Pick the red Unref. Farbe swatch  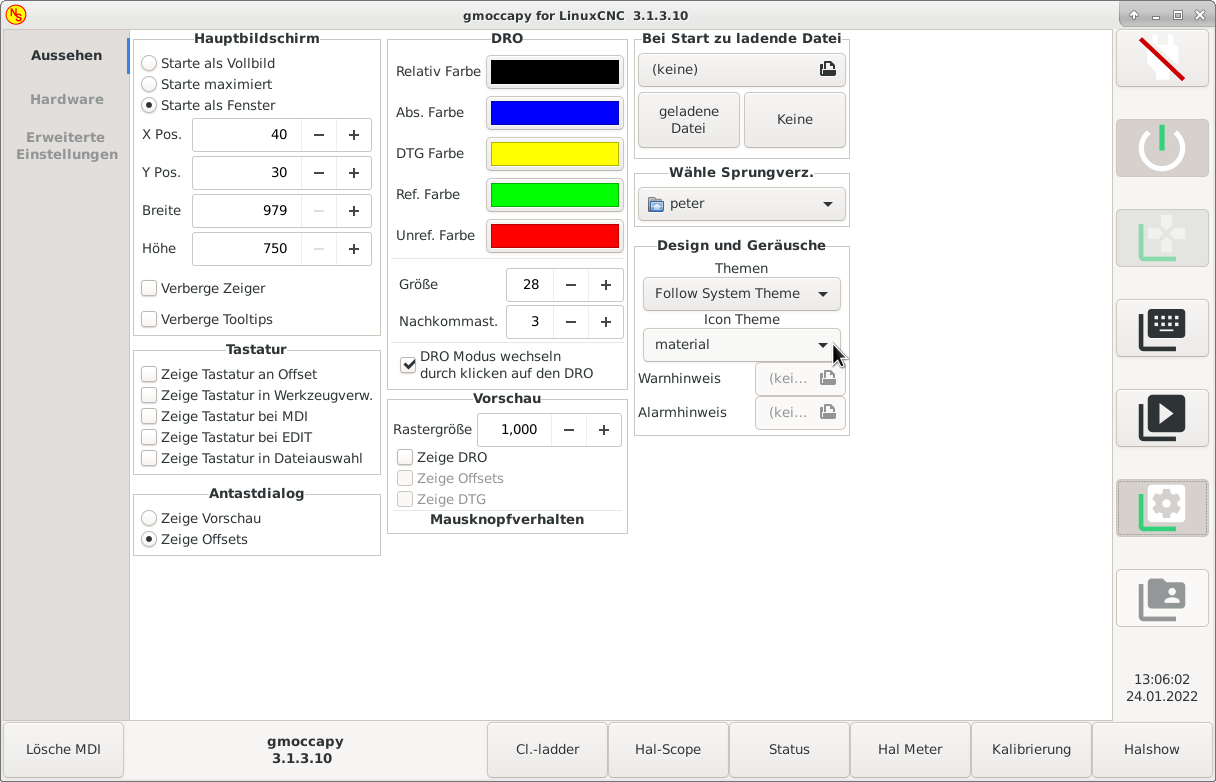click(x=555, y=236)
